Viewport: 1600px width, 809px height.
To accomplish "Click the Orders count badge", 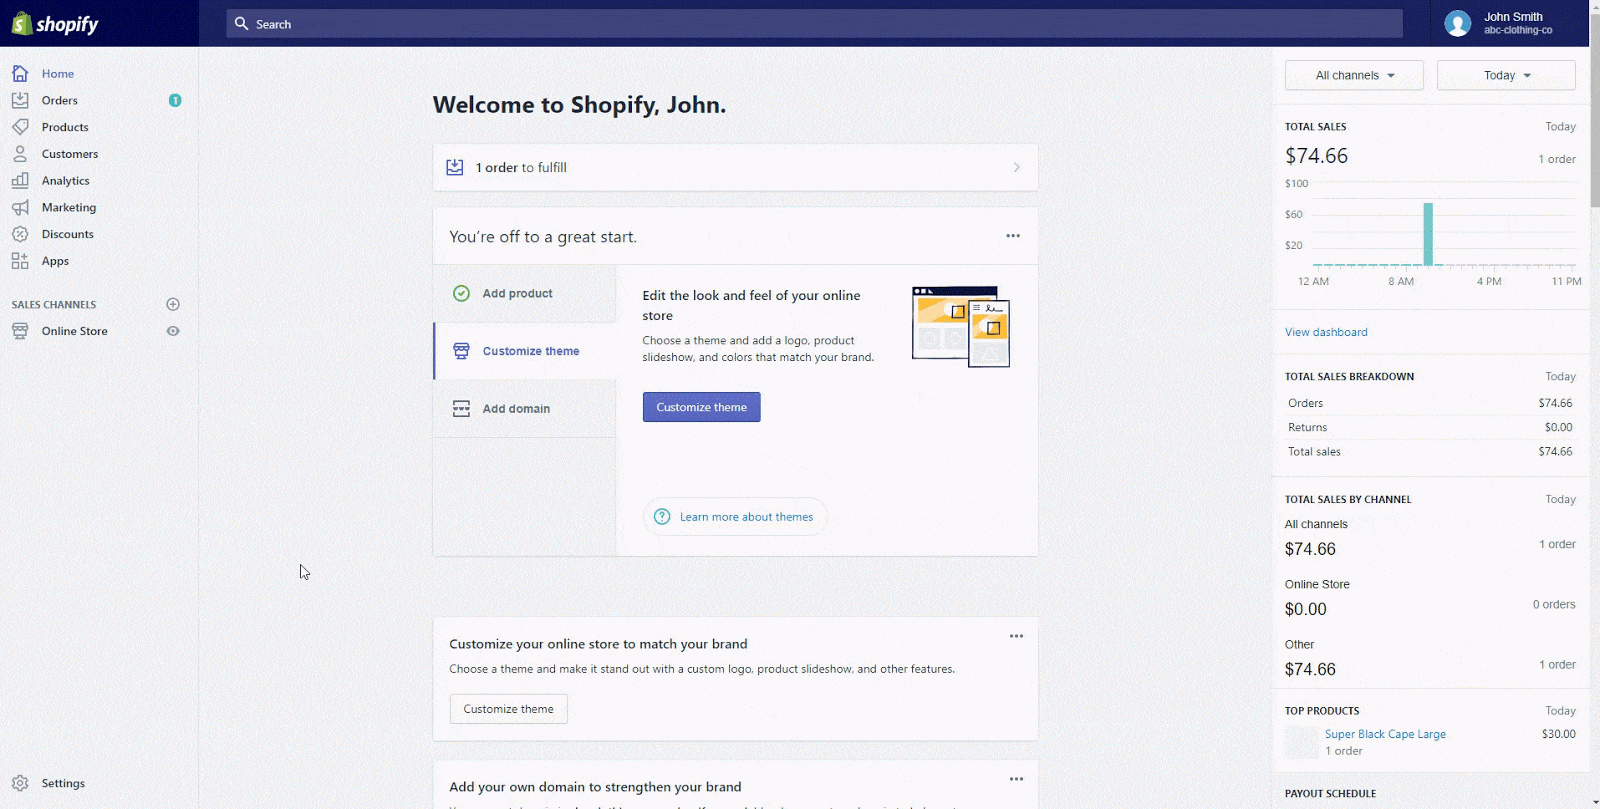I will click(x=175, y=100).
